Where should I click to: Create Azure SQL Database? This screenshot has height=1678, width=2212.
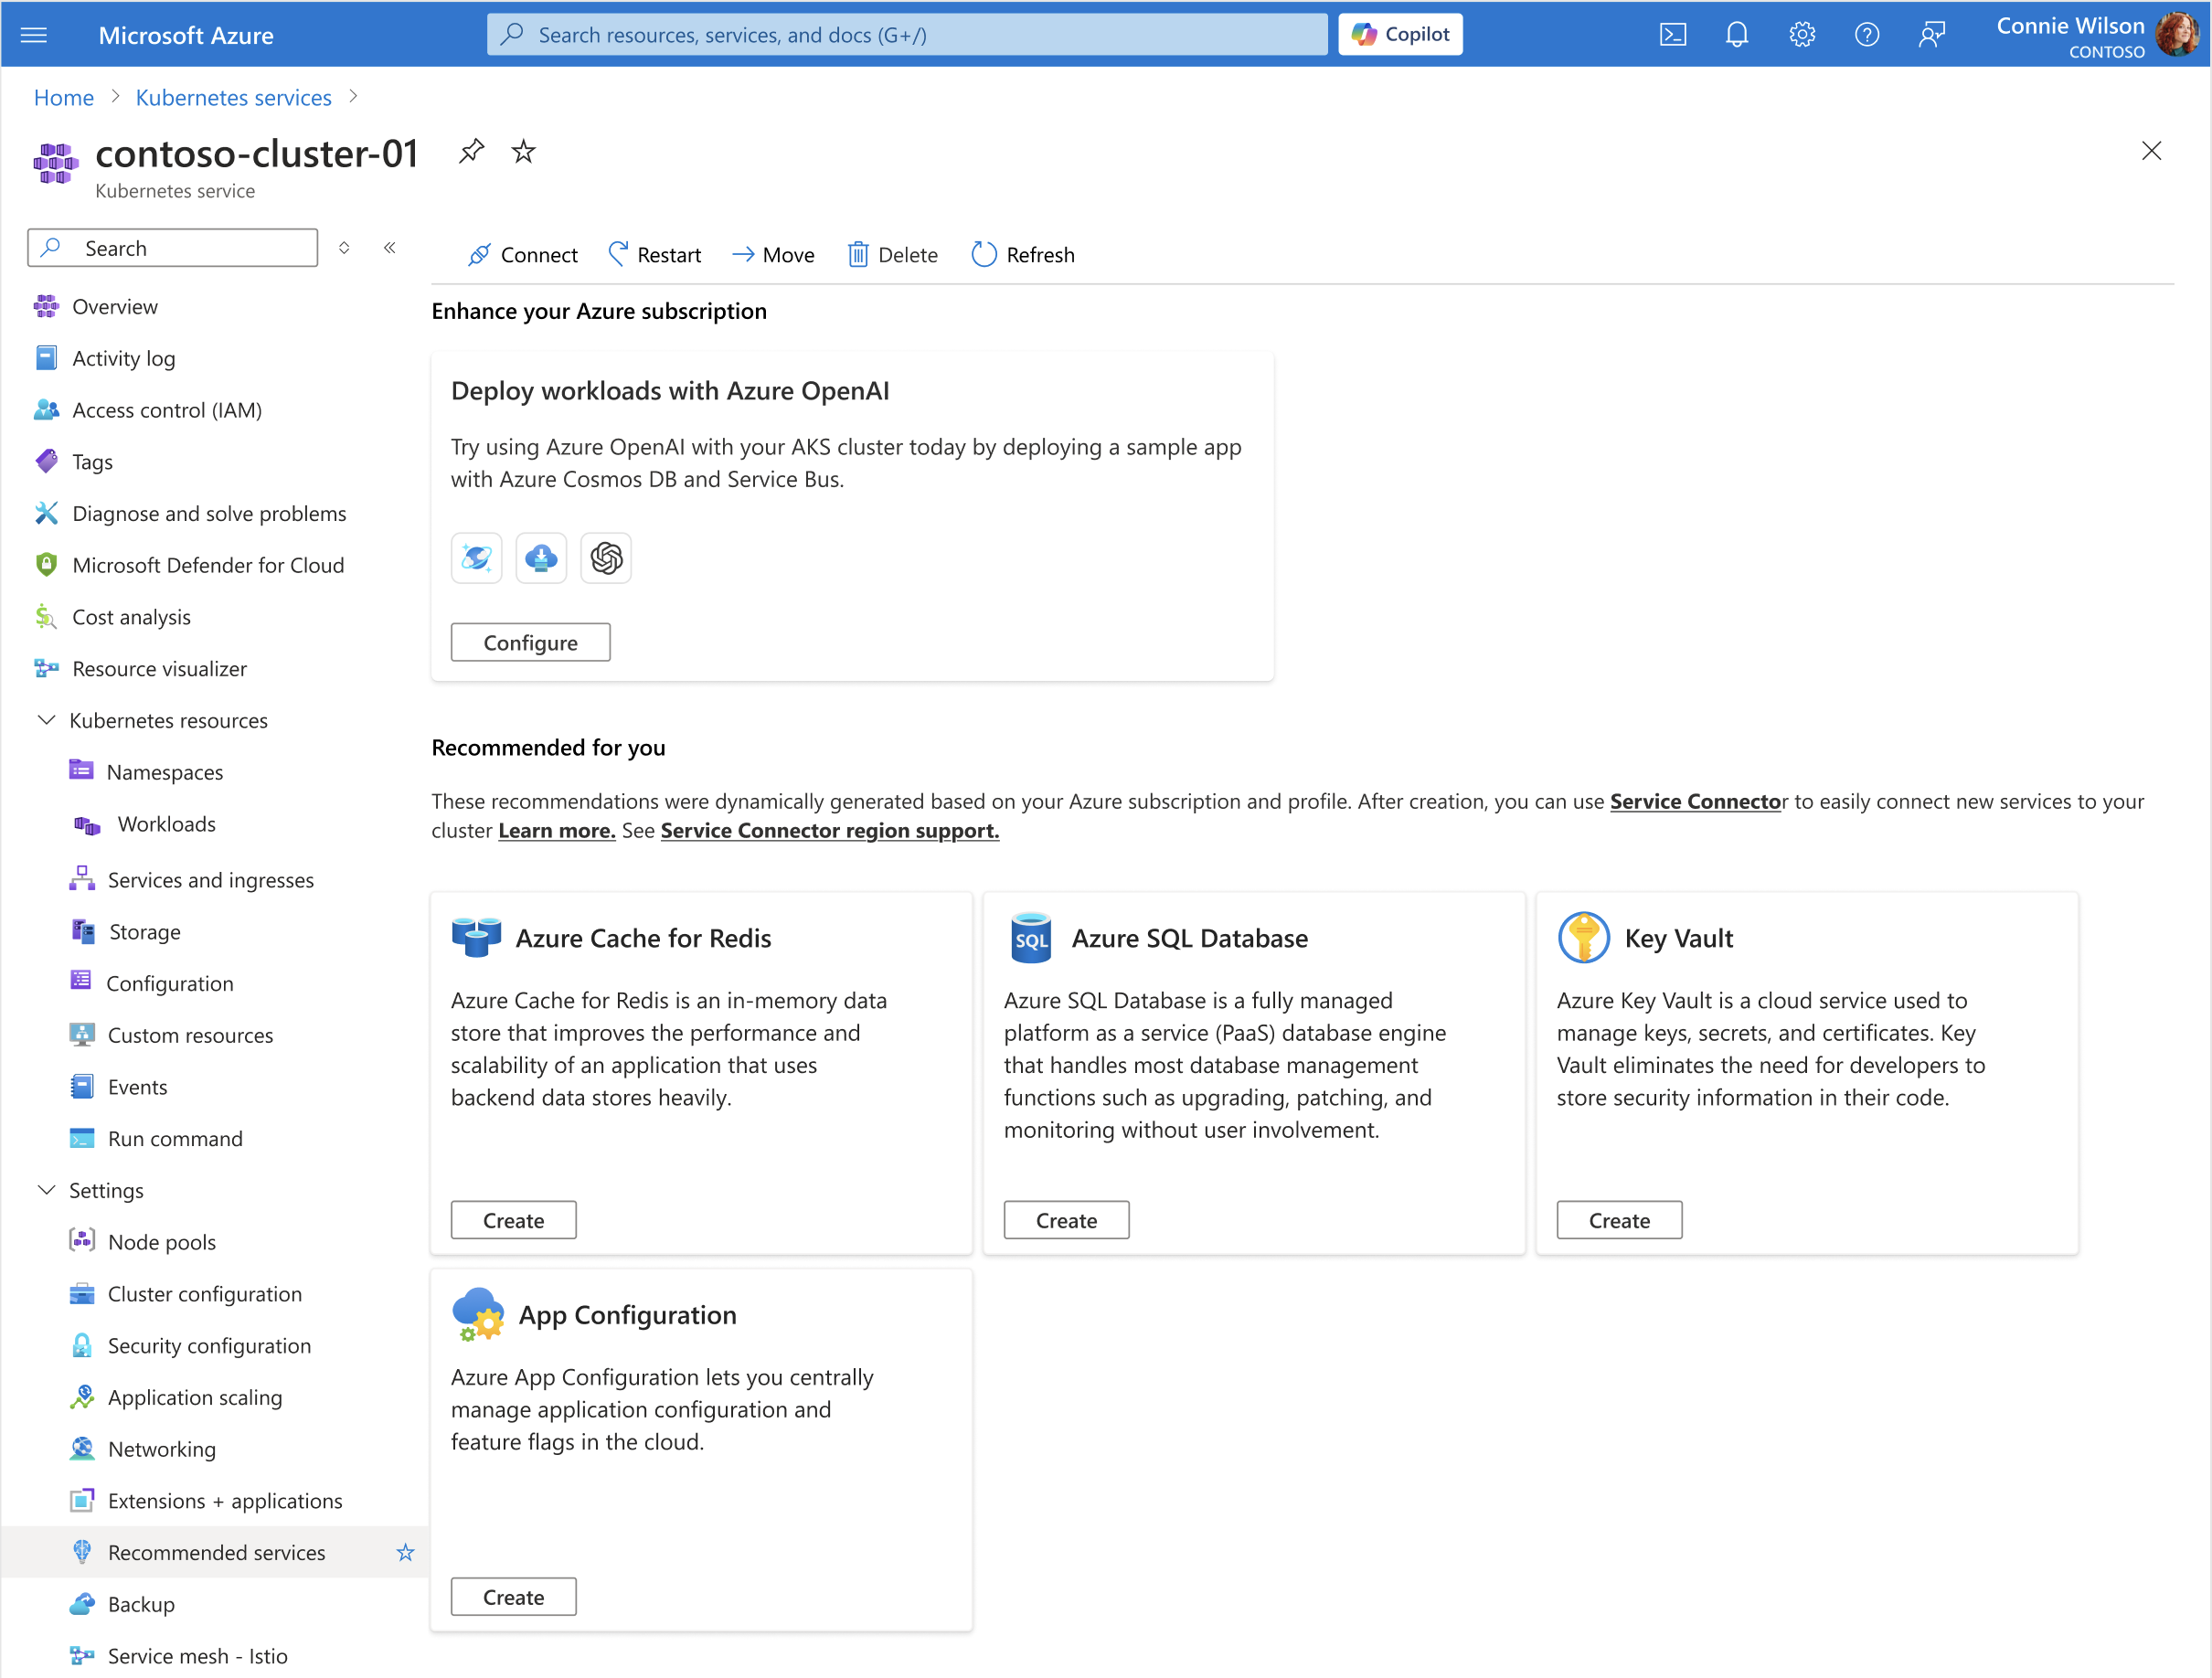click(1067, 1221)
